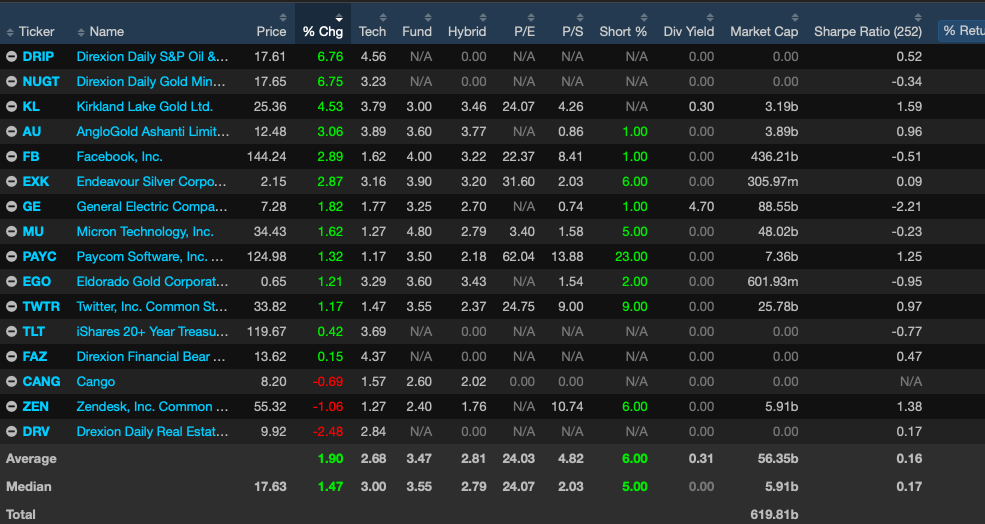Viewport: 985px width, 524px height.
Task: Open AngloGold Ashanti name link
Action: pyautogui.click(x=153, y=131)
